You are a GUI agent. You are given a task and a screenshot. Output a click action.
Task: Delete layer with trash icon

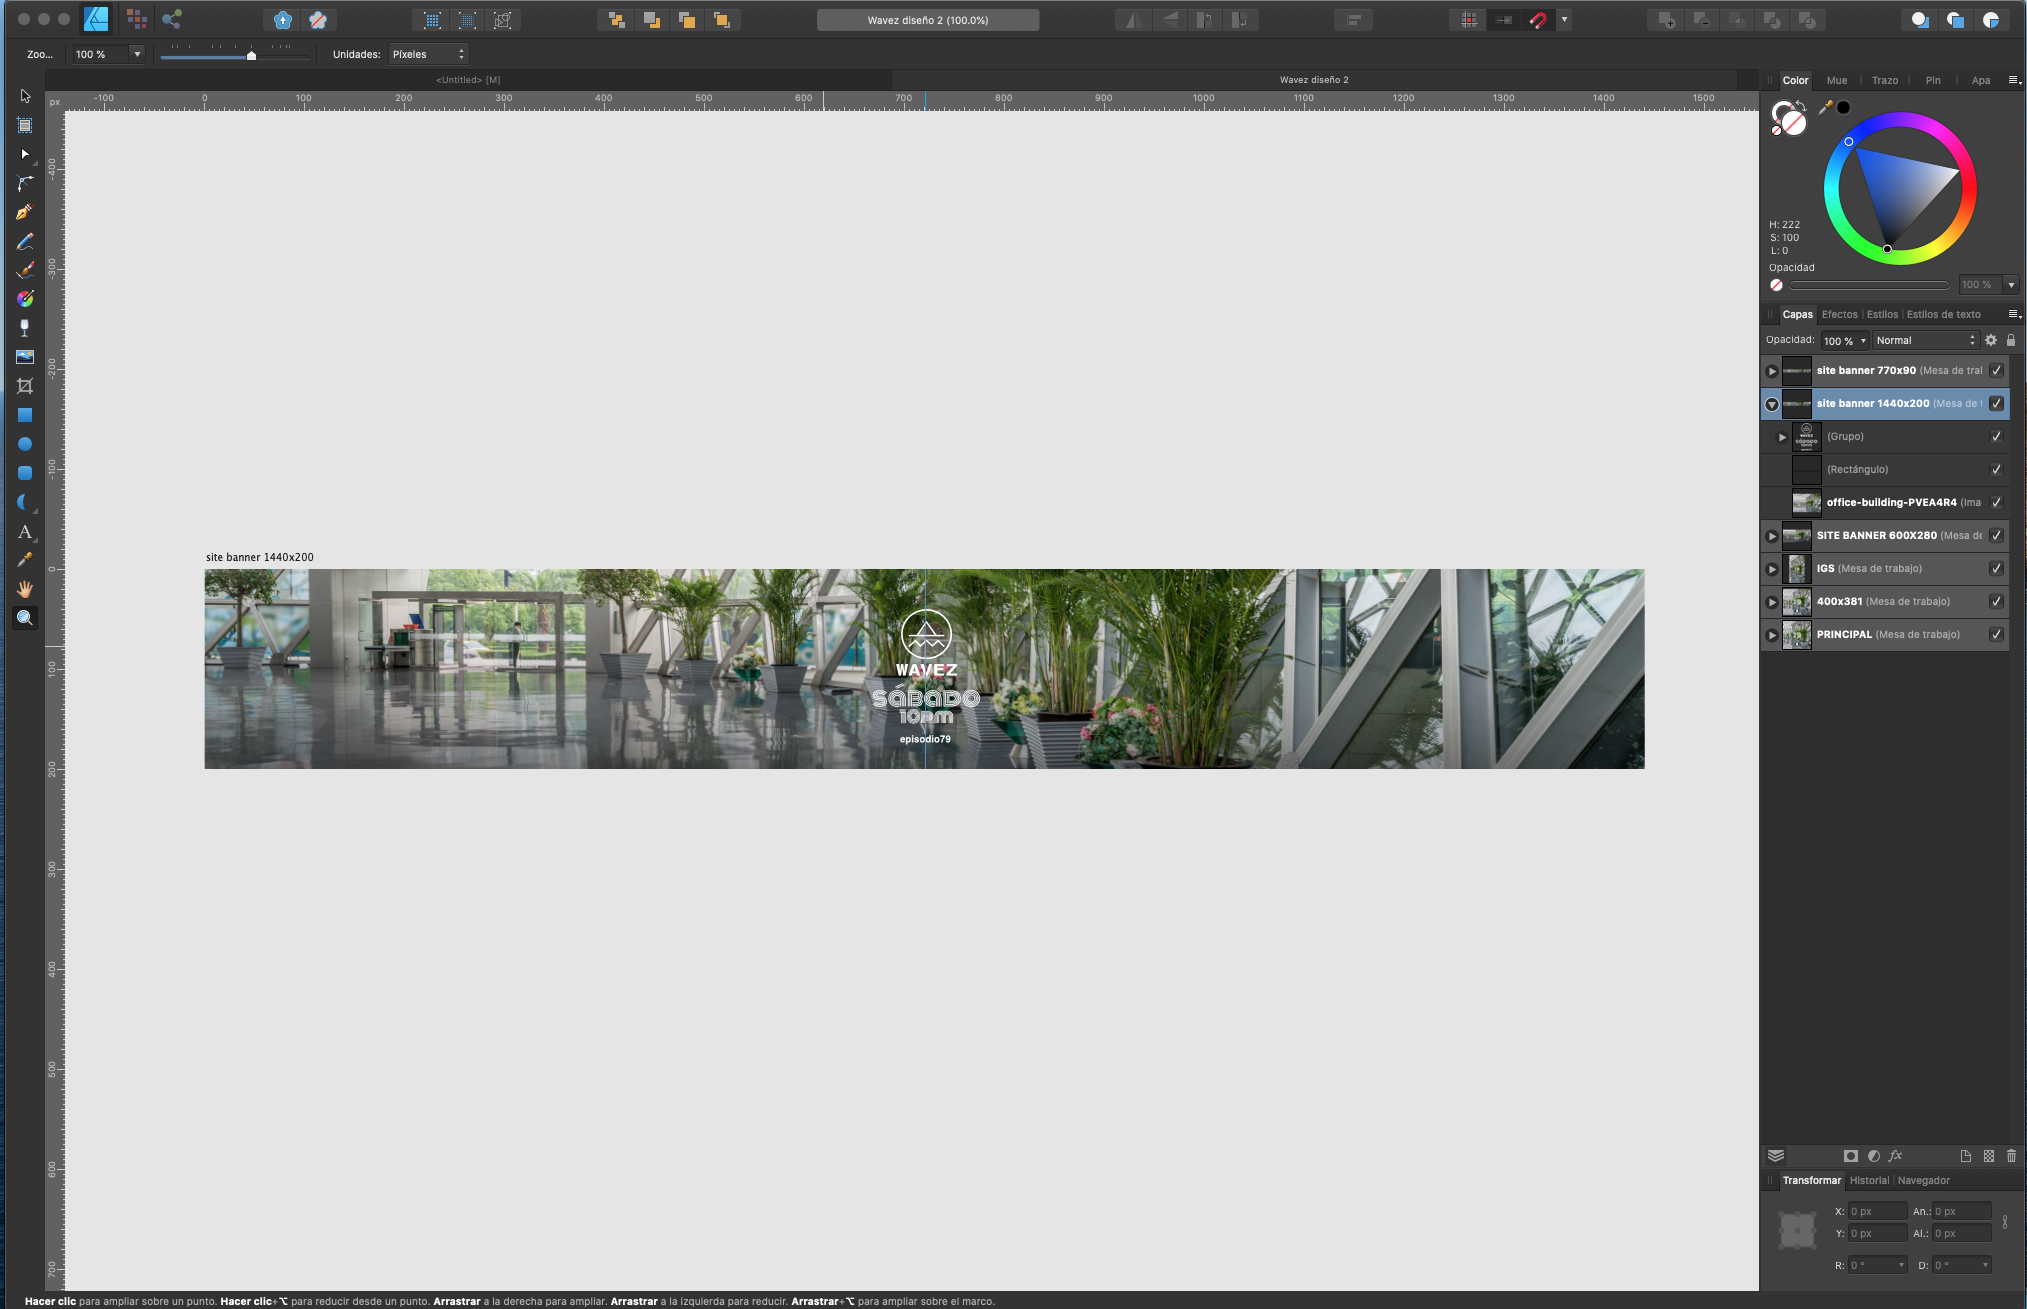(x=2011, y=1156)
